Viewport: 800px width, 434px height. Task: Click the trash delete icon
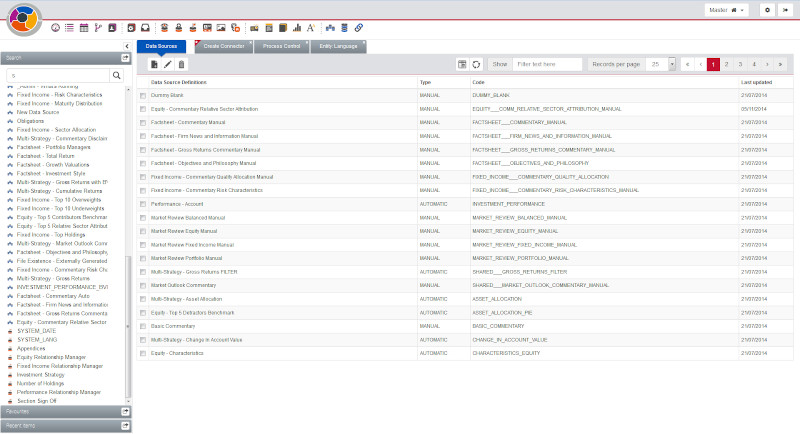click(x=181, y=64)
